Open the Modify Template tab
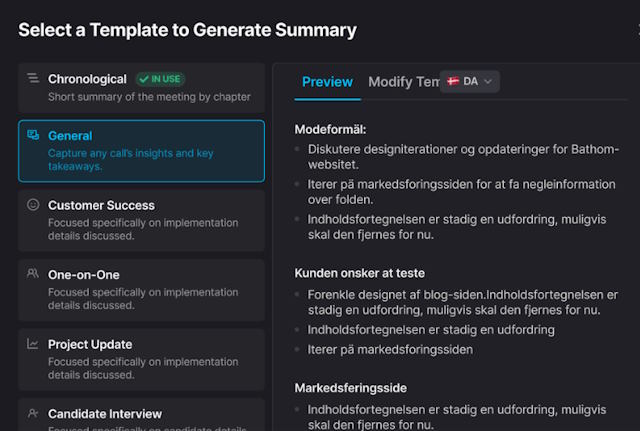The image size is (640, 431). [403, 82]
